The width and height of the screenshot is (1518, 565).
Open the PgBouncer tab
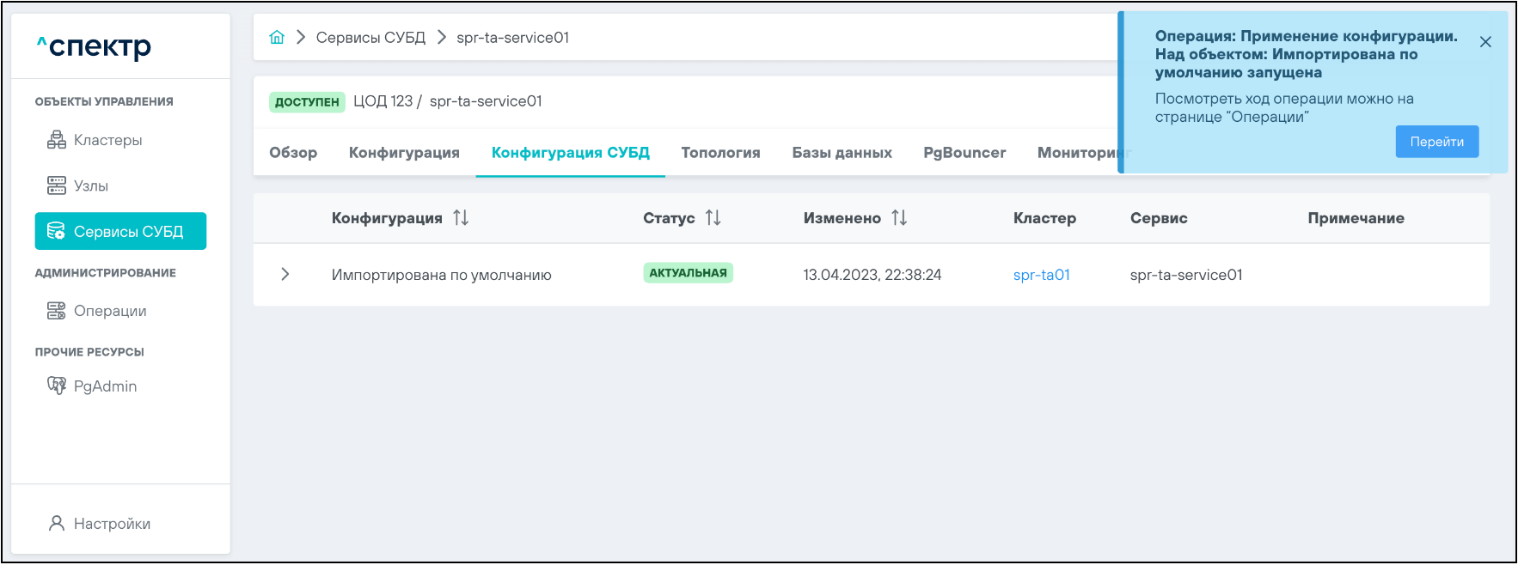(x=964, y=153)
